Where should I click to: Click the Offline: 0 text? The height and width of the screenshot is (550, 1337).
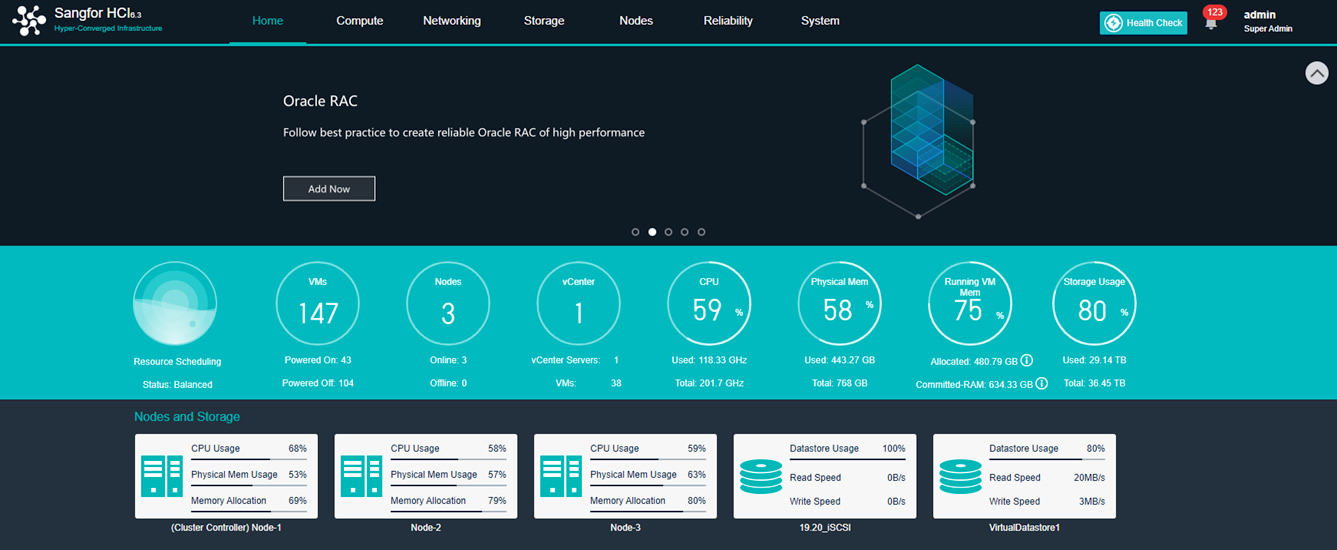tap(448, 383)
